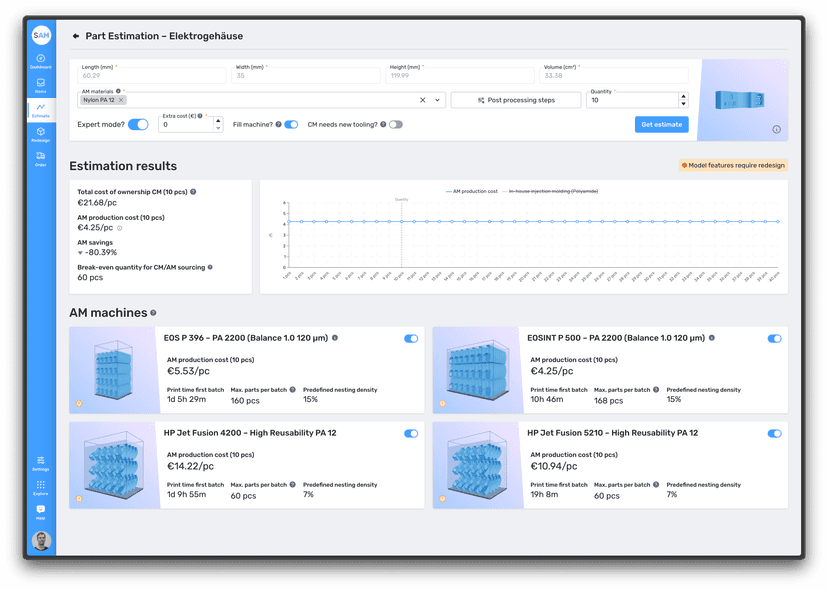Viewport: 828px width, 590px height.
Task: Toggle AM production cost chart legend
Action: pyautogui.click(x=472, y=191)
